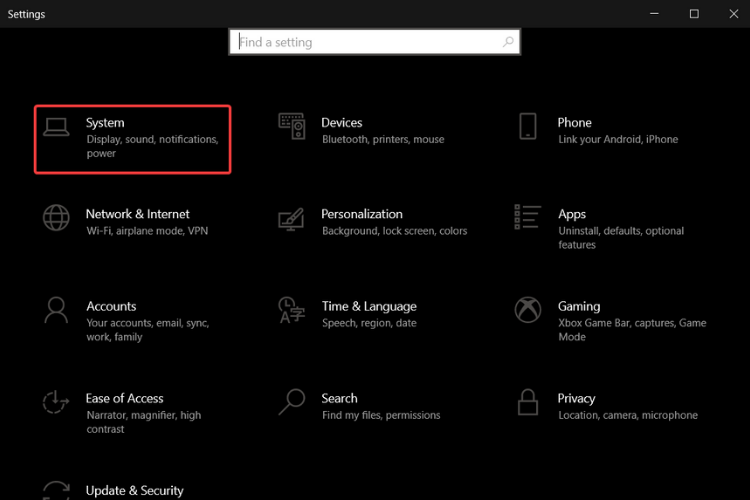Go to Personalization settings text
The height and width of the screenshot is (500, 750).
click(x=362, y=214)
